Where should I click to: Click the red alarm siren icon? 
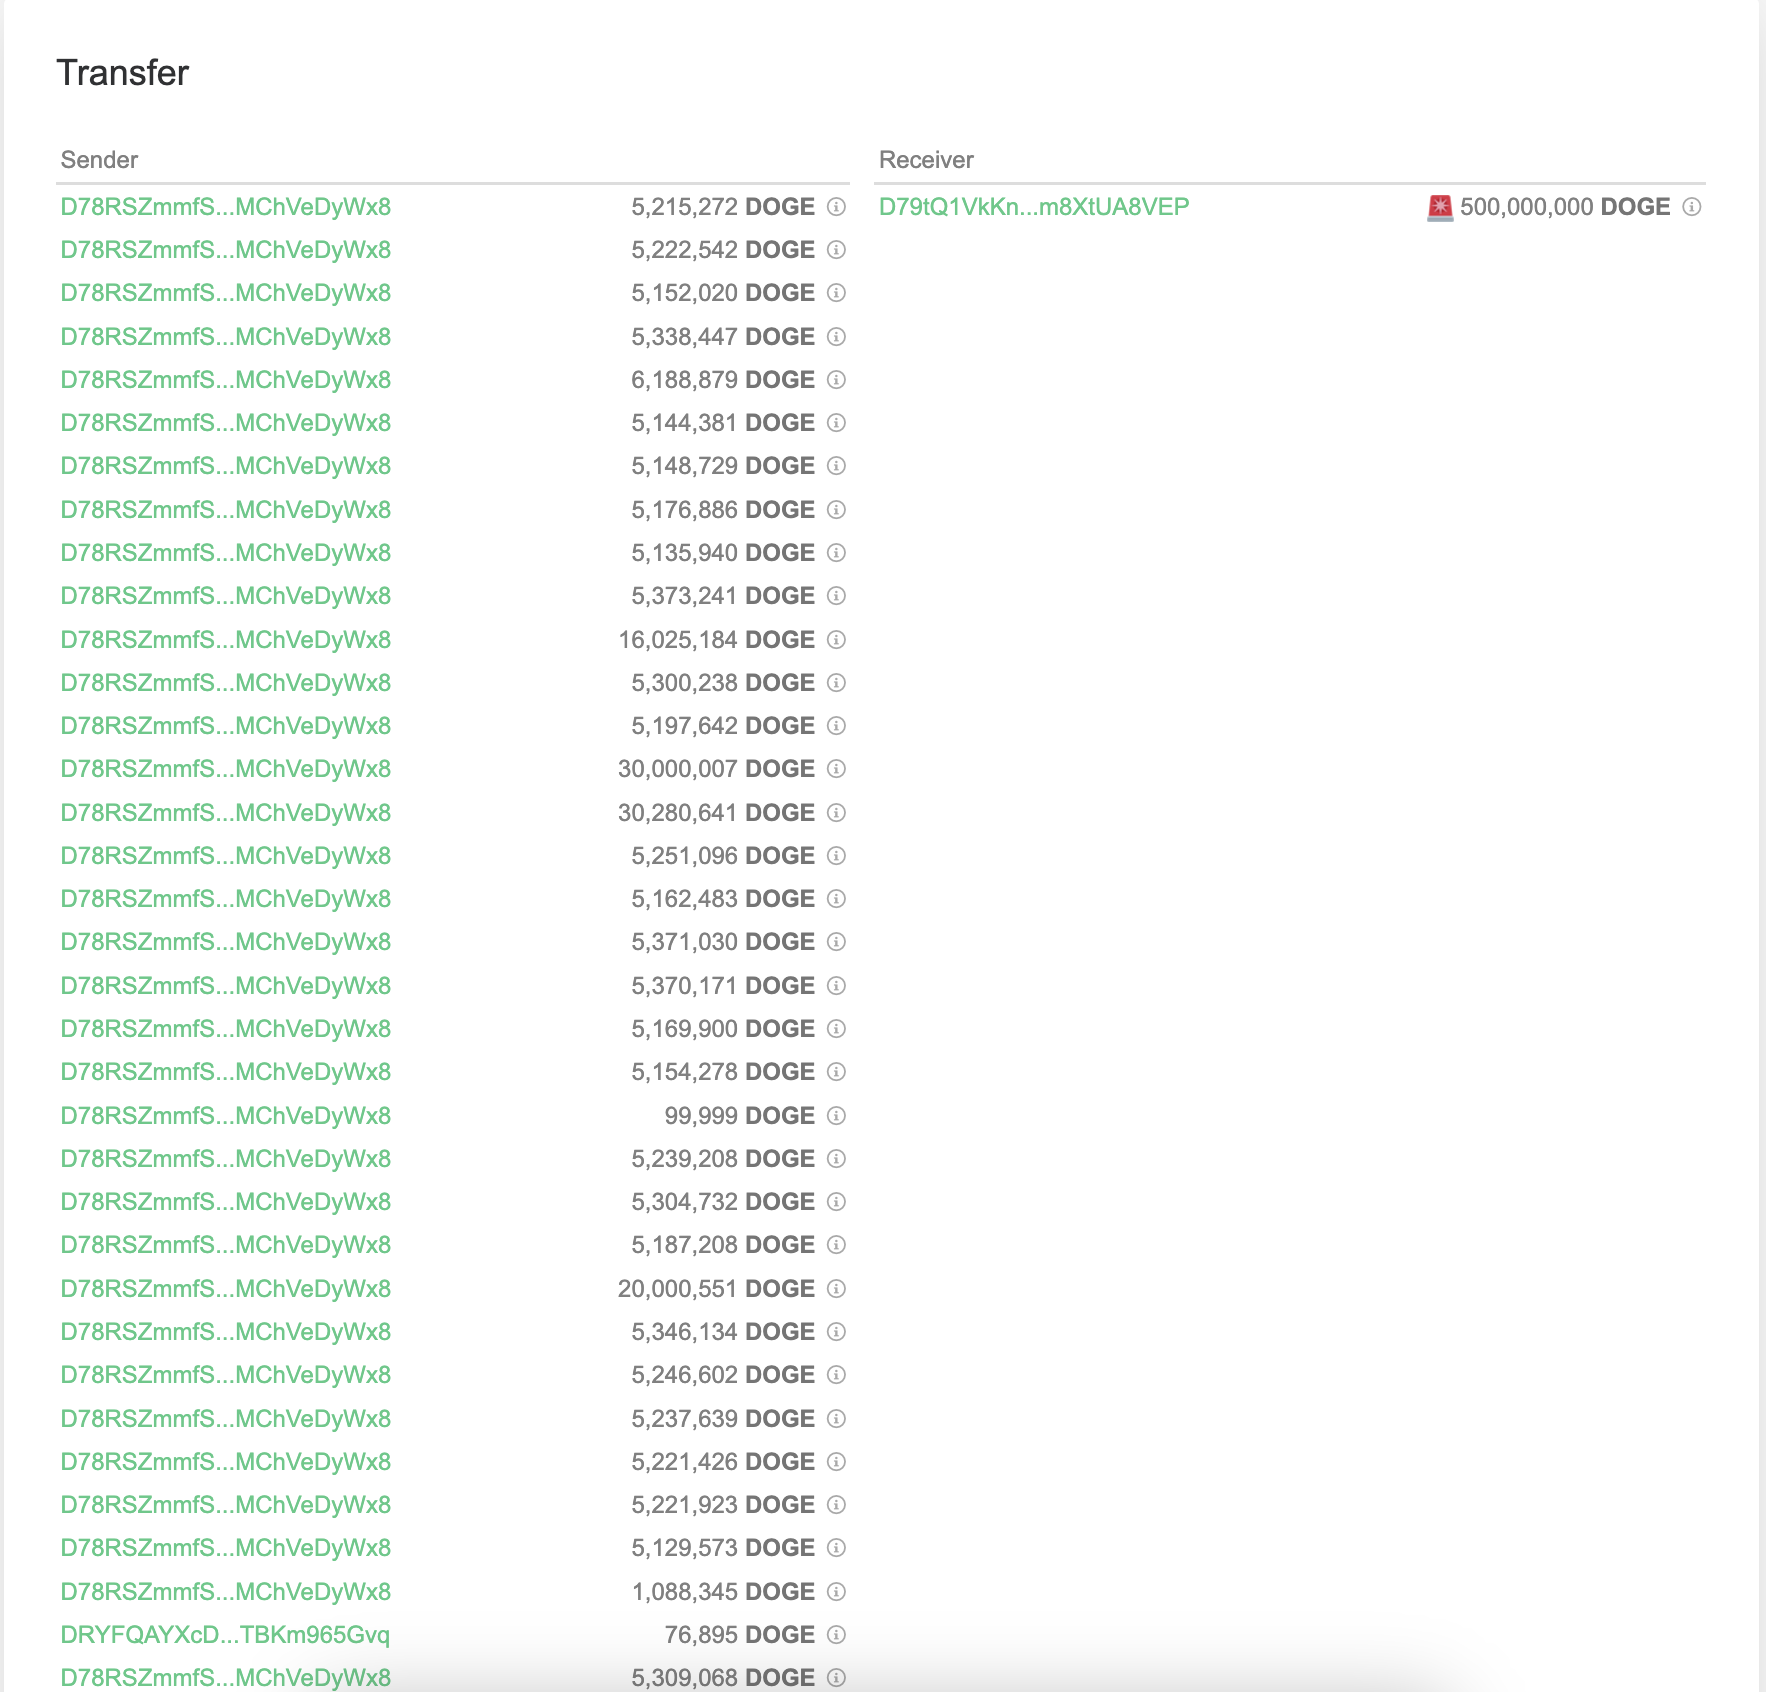click(1439, 207)
